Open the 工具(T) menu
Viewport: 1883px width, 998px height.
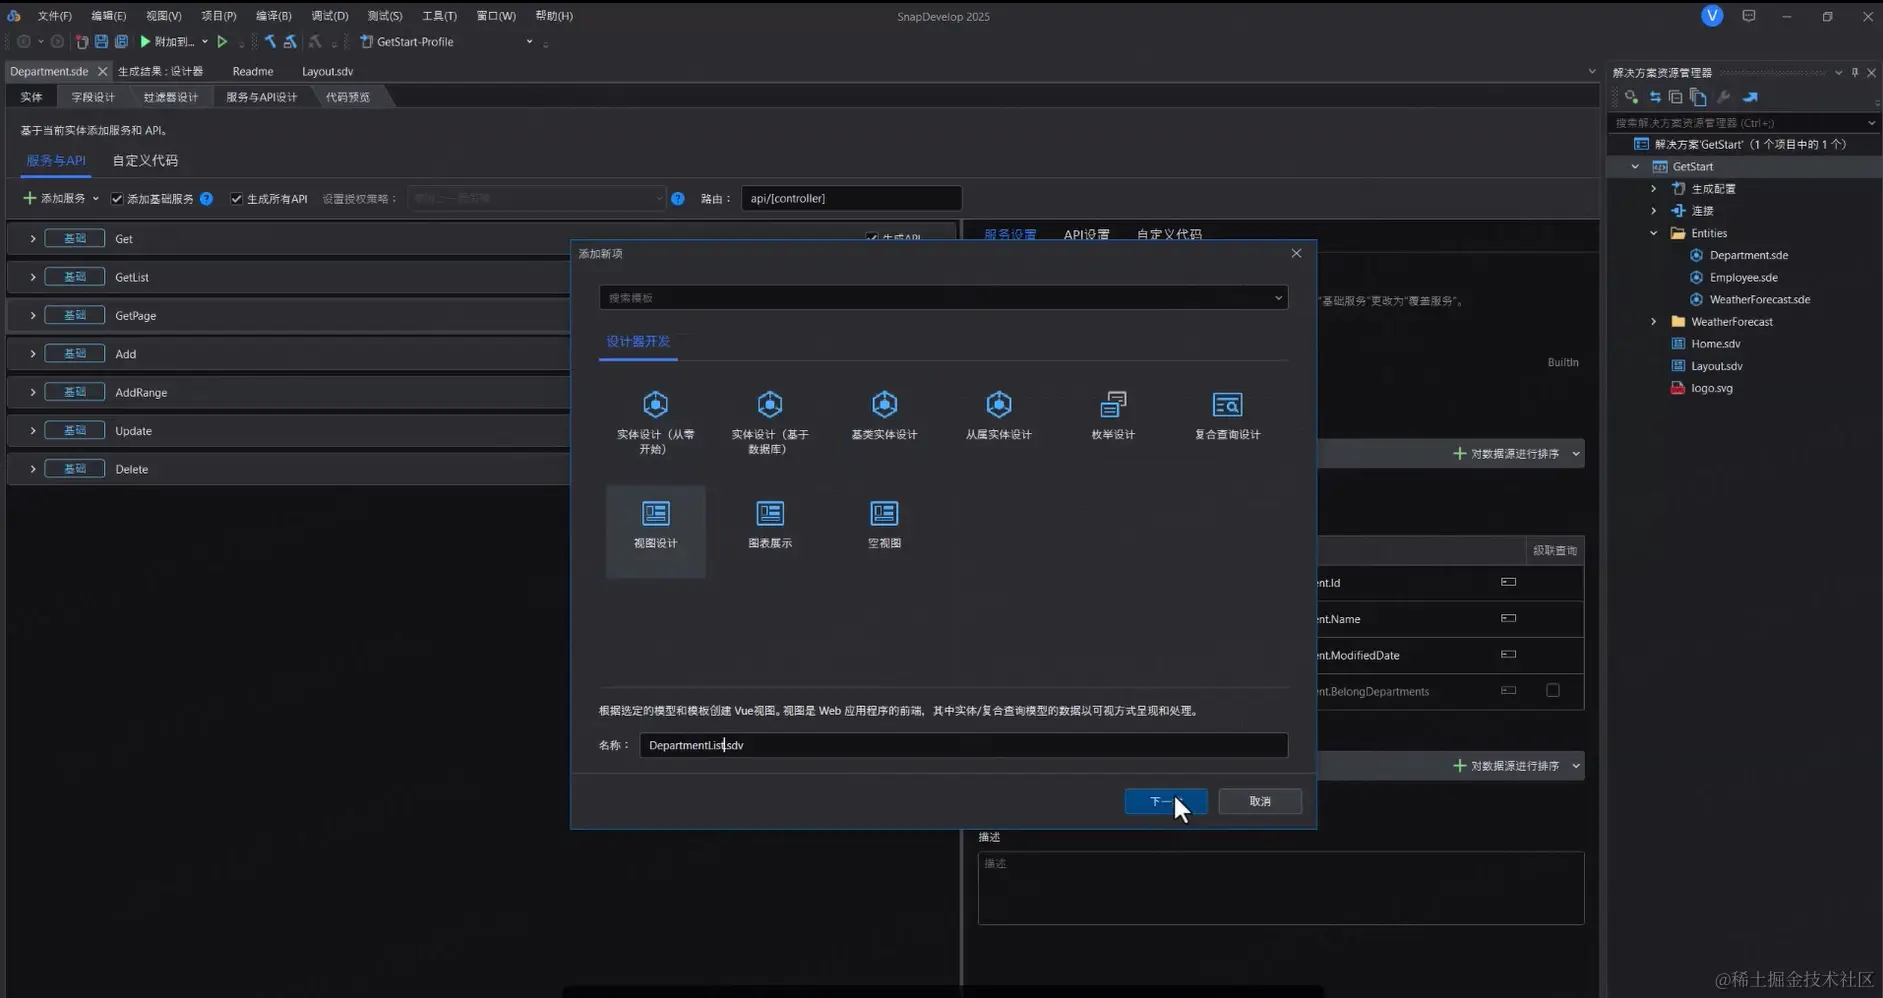coord(439,16)
